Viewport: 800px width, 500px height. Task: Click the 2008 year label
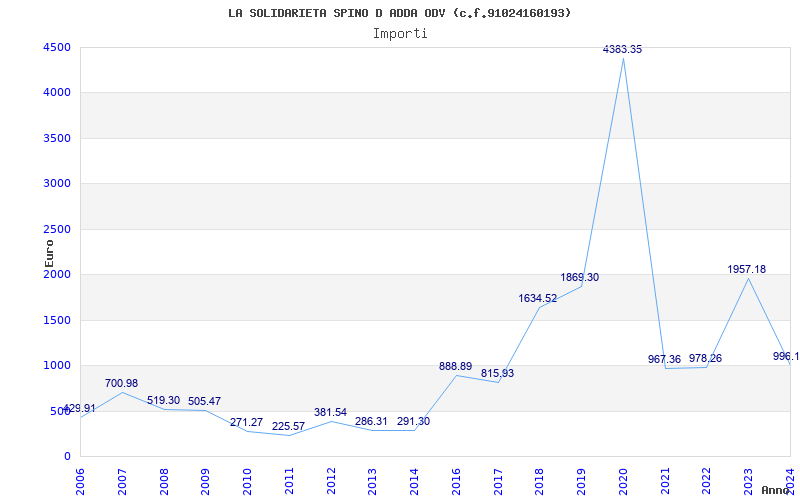coord(164,482)
